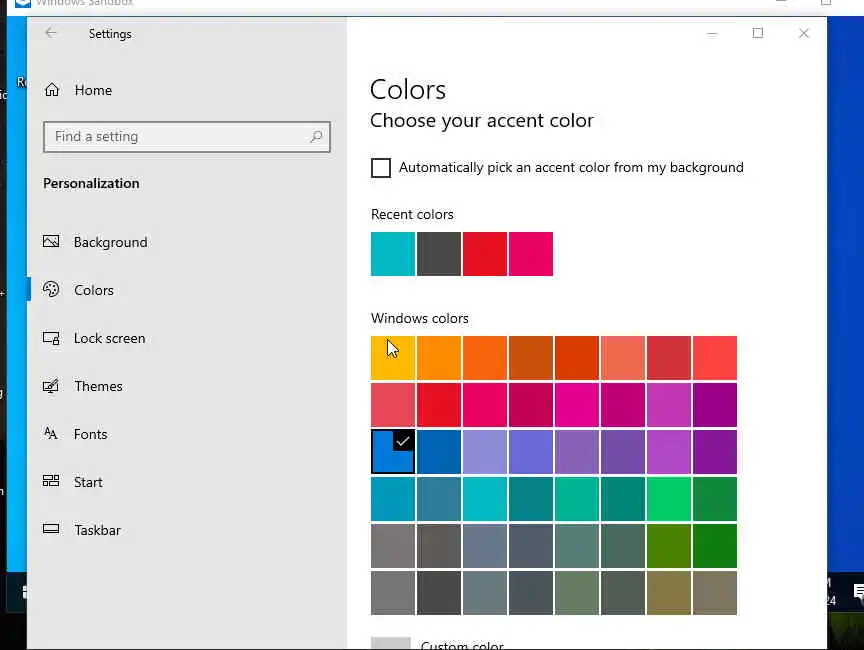The height and width of the screenshot is (650, 864).
Task: Select the teal recent color swatch
Action: [x=393, y=254]
